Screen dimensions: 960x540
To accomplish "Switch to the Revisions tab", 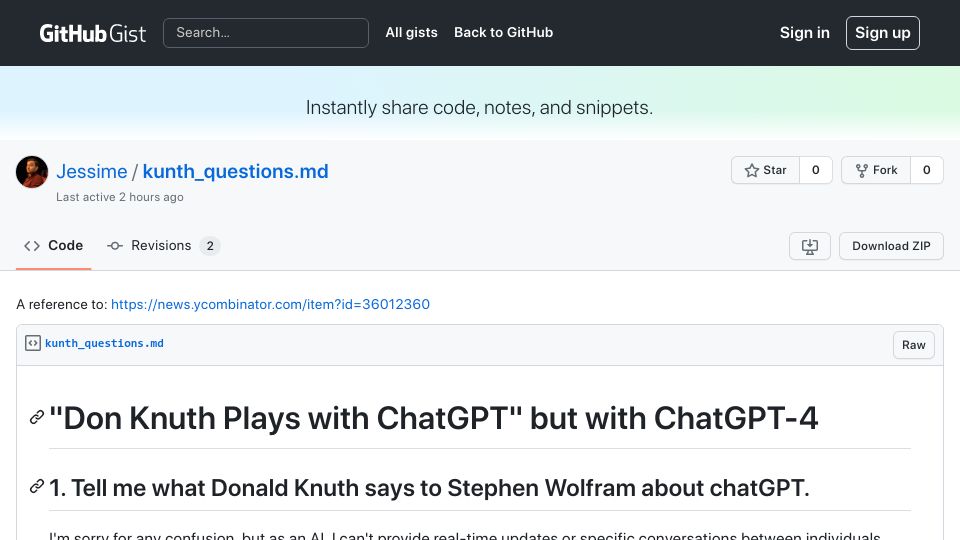I will coord(163,246).
